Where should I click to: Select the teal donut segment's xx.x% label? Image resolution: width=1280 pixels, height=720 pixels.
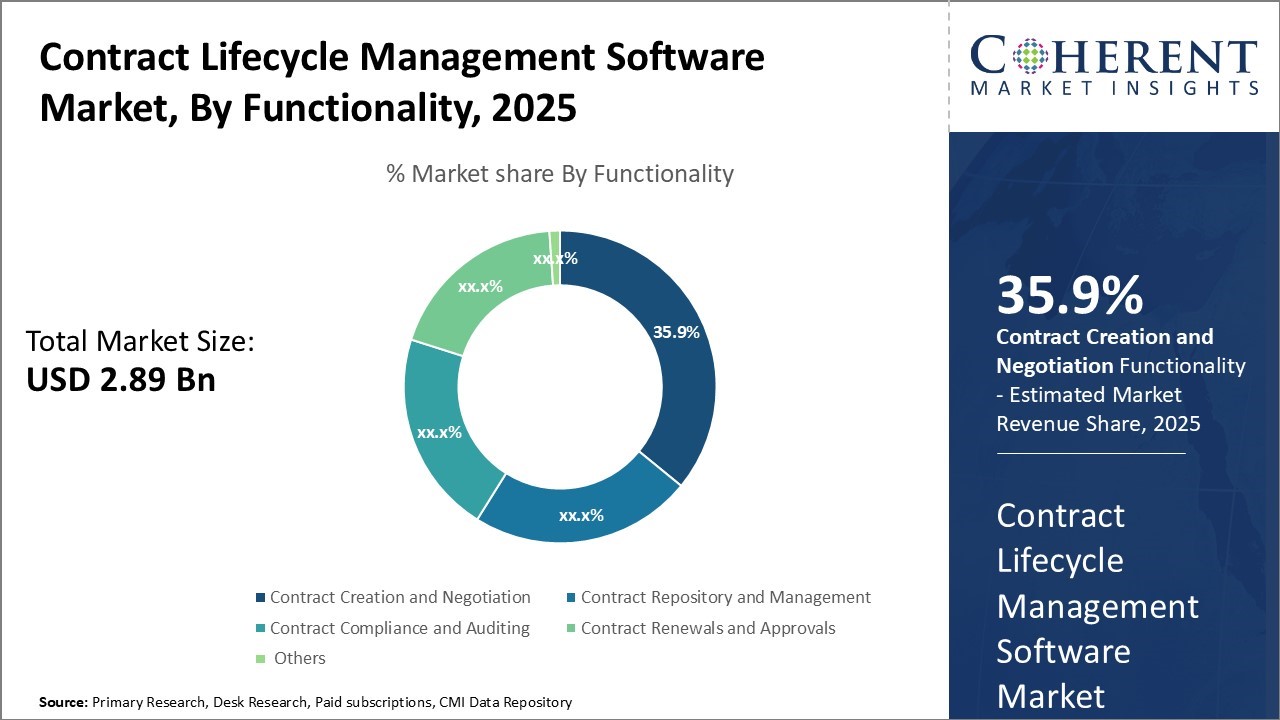[x=439, y=433]
